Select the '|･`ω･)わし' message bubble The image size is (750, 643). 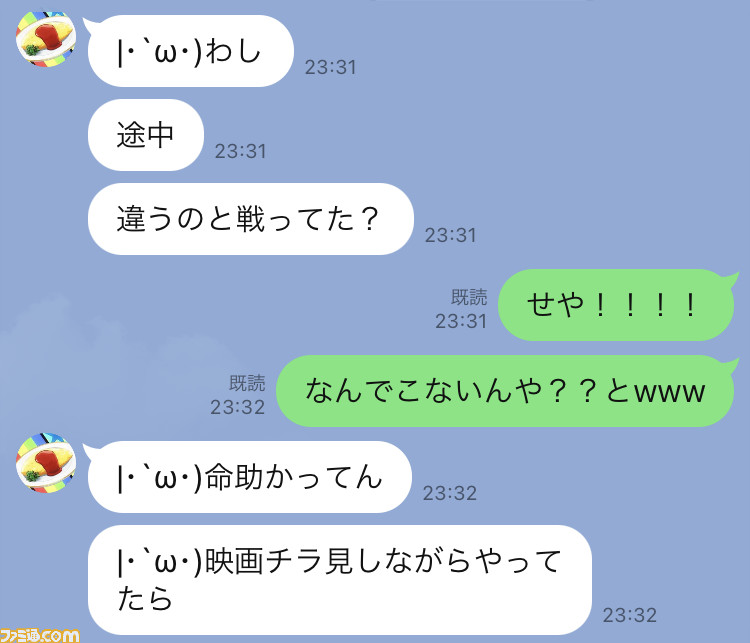click(190, 51)
